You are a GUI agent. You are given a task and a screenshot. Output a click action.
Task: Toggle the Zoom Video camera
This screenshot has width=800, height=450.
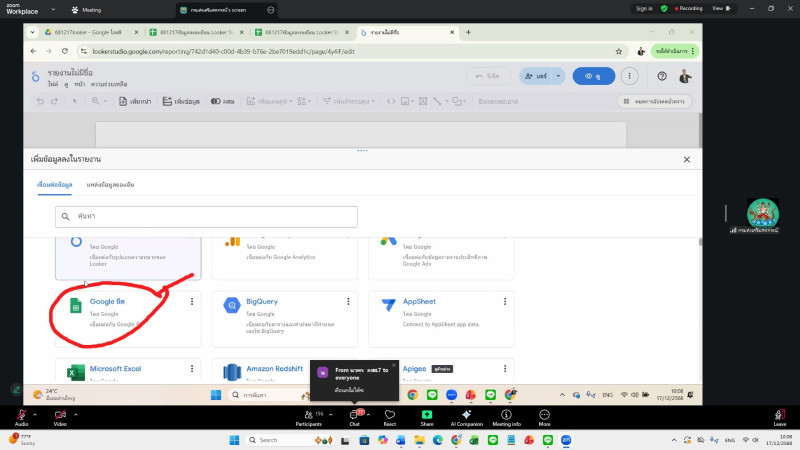click(x=59, y=416)
